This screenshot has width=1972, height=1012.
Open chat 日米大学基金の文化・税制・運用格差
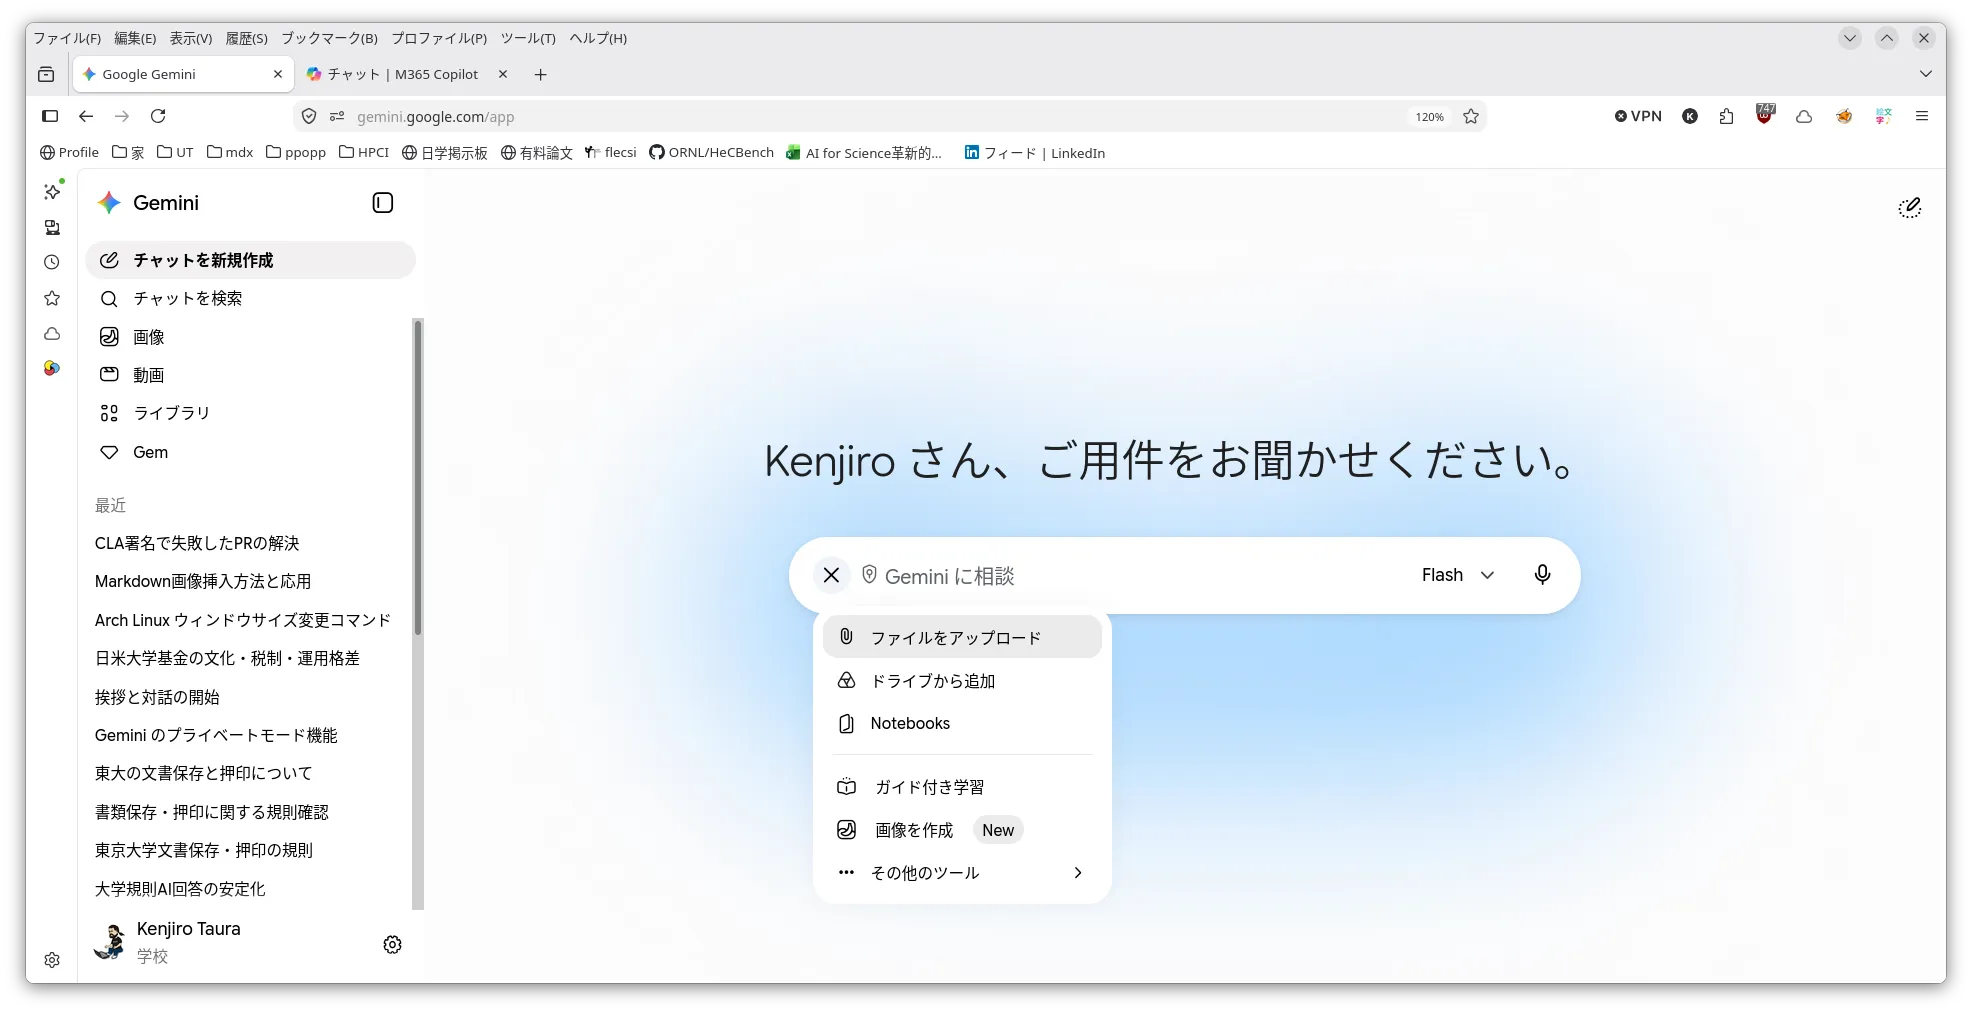227,658
